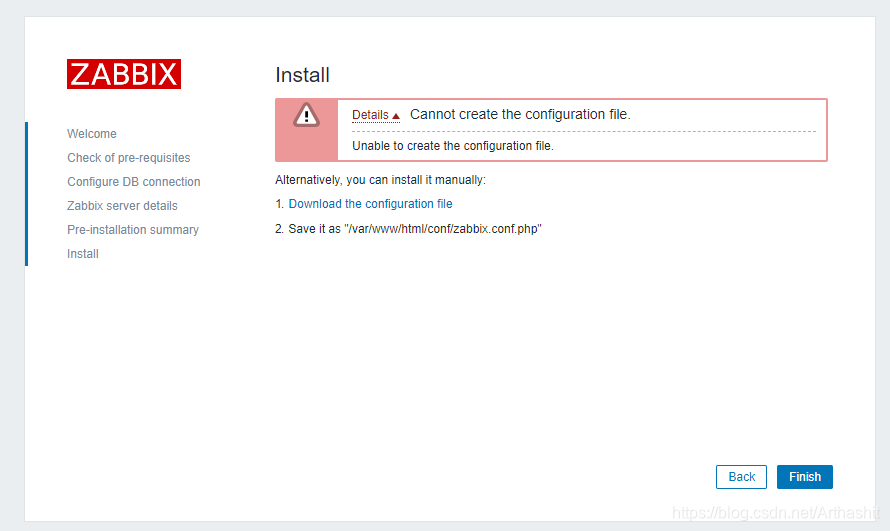Image resolution: width=890 pixels, height=531 pixels.
Task: Download the configuration file link
Action: pos(371,204)
